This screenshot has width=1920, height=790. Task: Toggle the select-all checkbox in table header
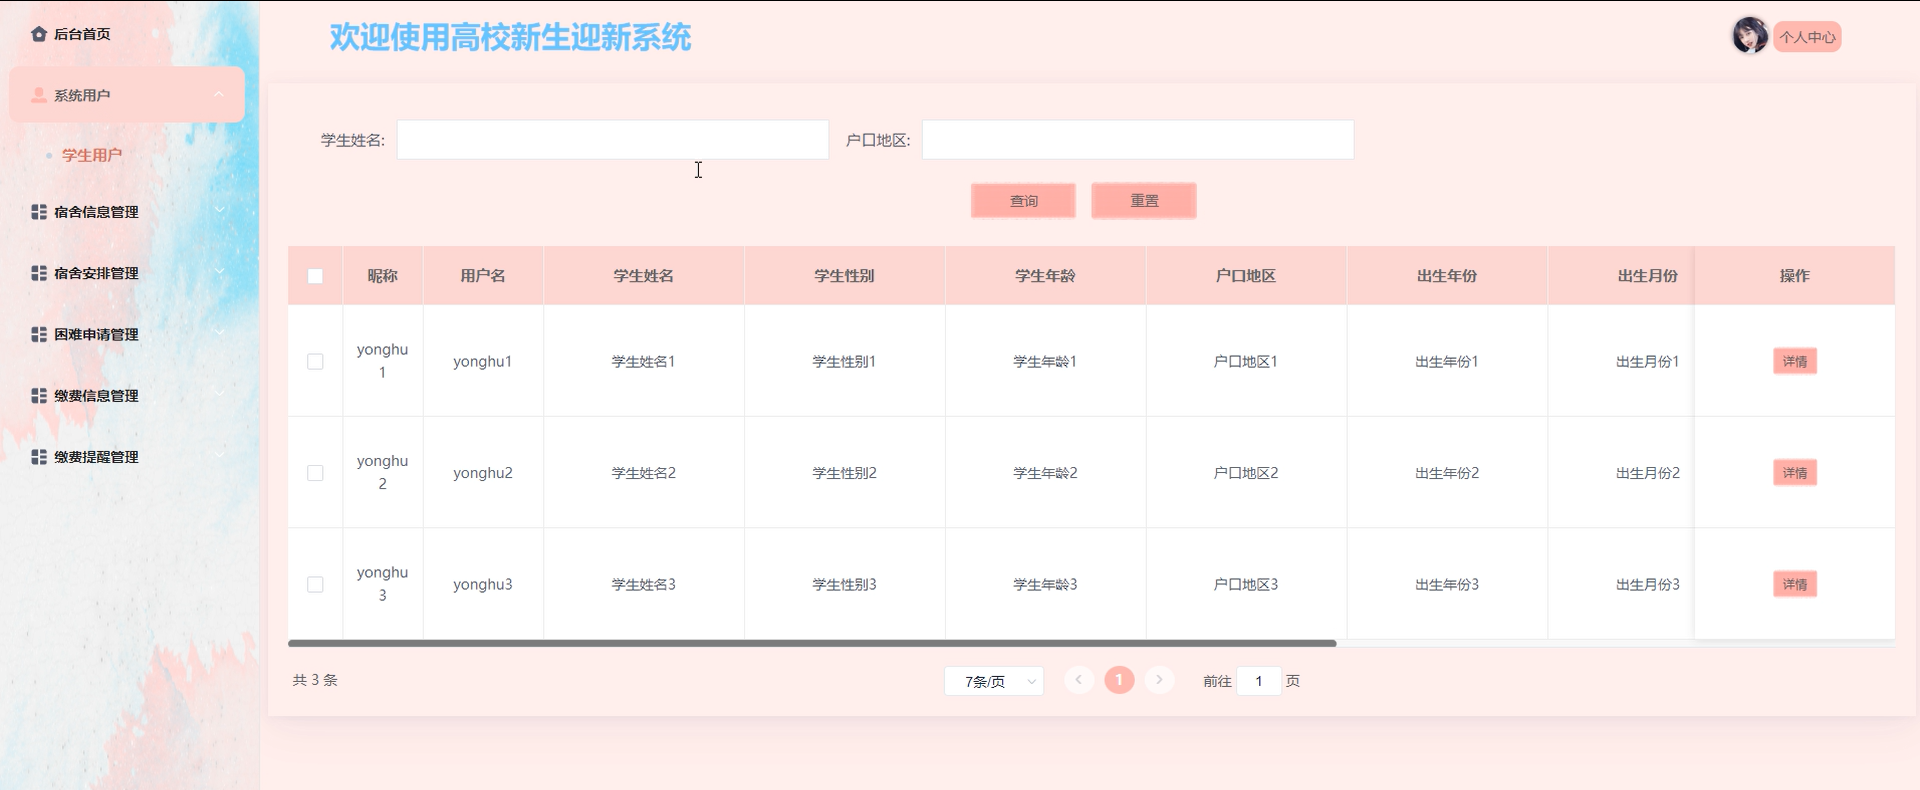pyautogui.click(x=315, y=276)
